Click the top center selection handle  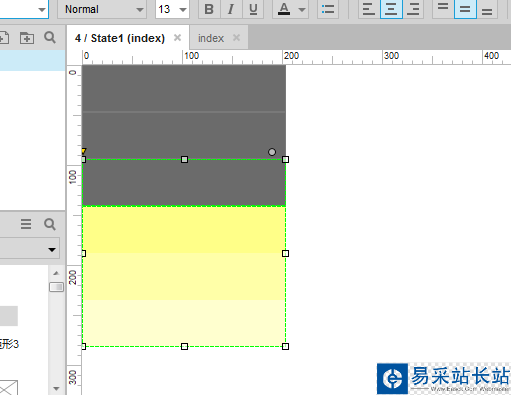point(184,159)
